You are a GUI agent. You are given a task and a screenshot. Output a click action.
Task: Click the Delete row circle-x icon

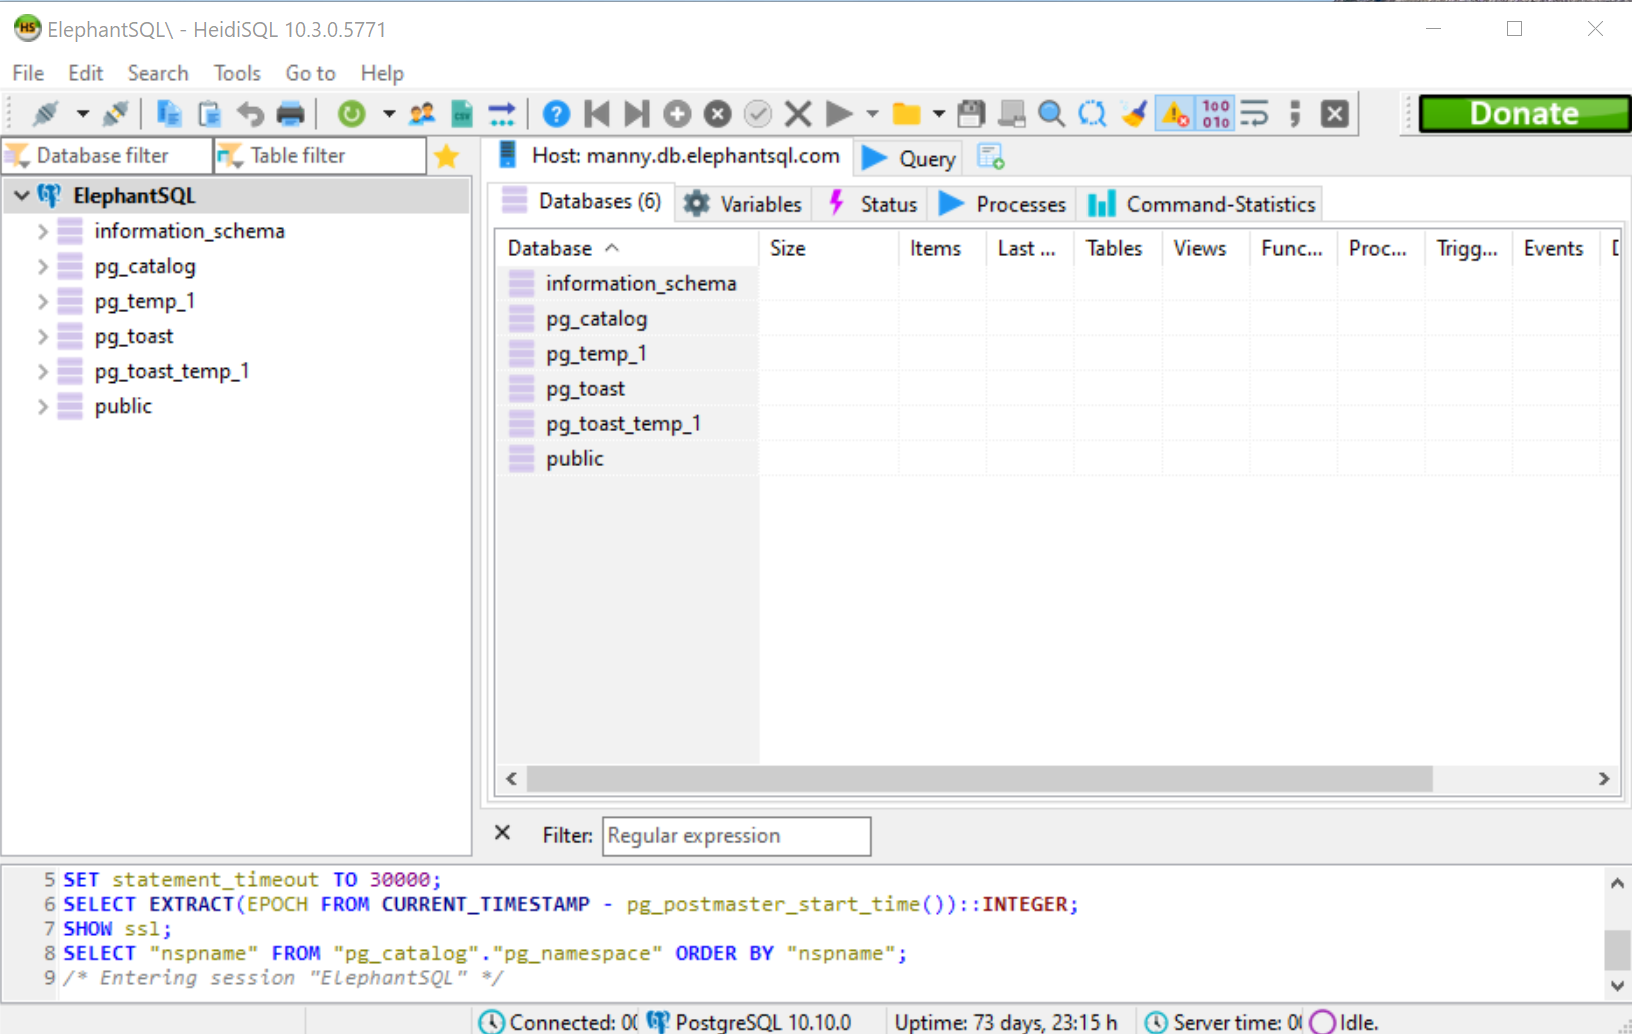(717, 114)
